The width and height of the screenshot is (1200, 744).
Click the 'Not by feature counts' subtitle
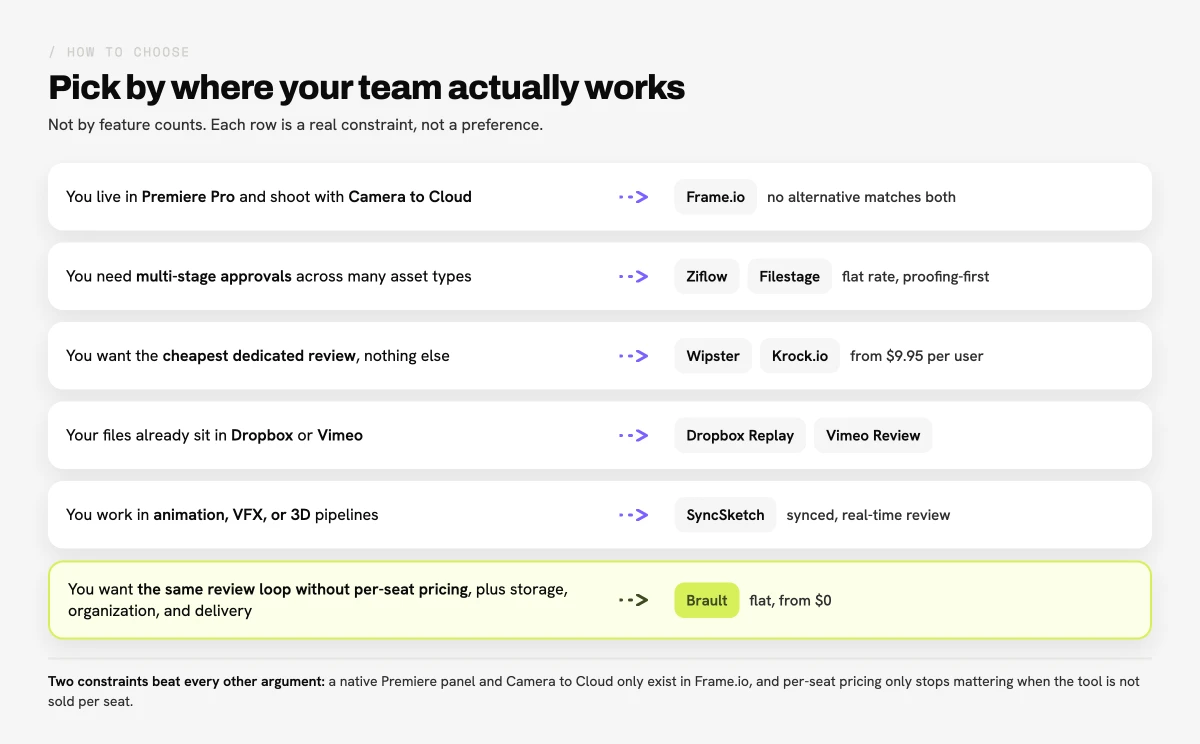[295, 126]
